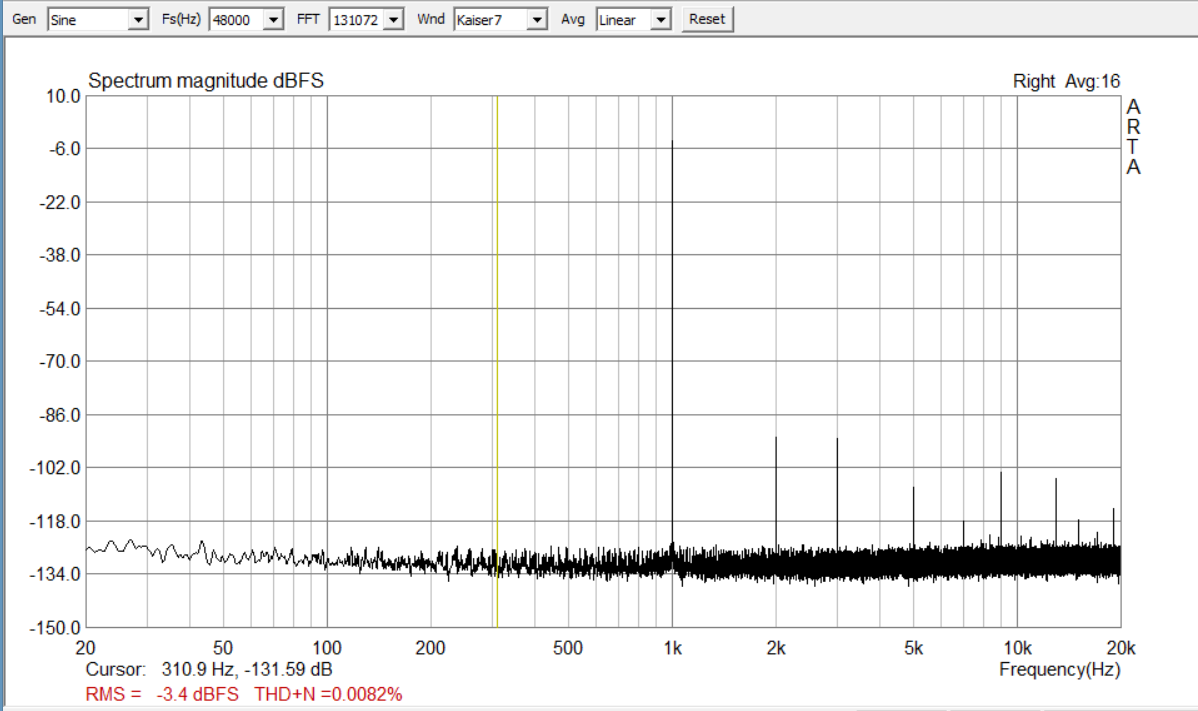Image resolution: width=1198 pixels, height=711 pixels.
Task: Click the 'Spectrum magnitude dBFS' title
Action: (x=206, y=81)
